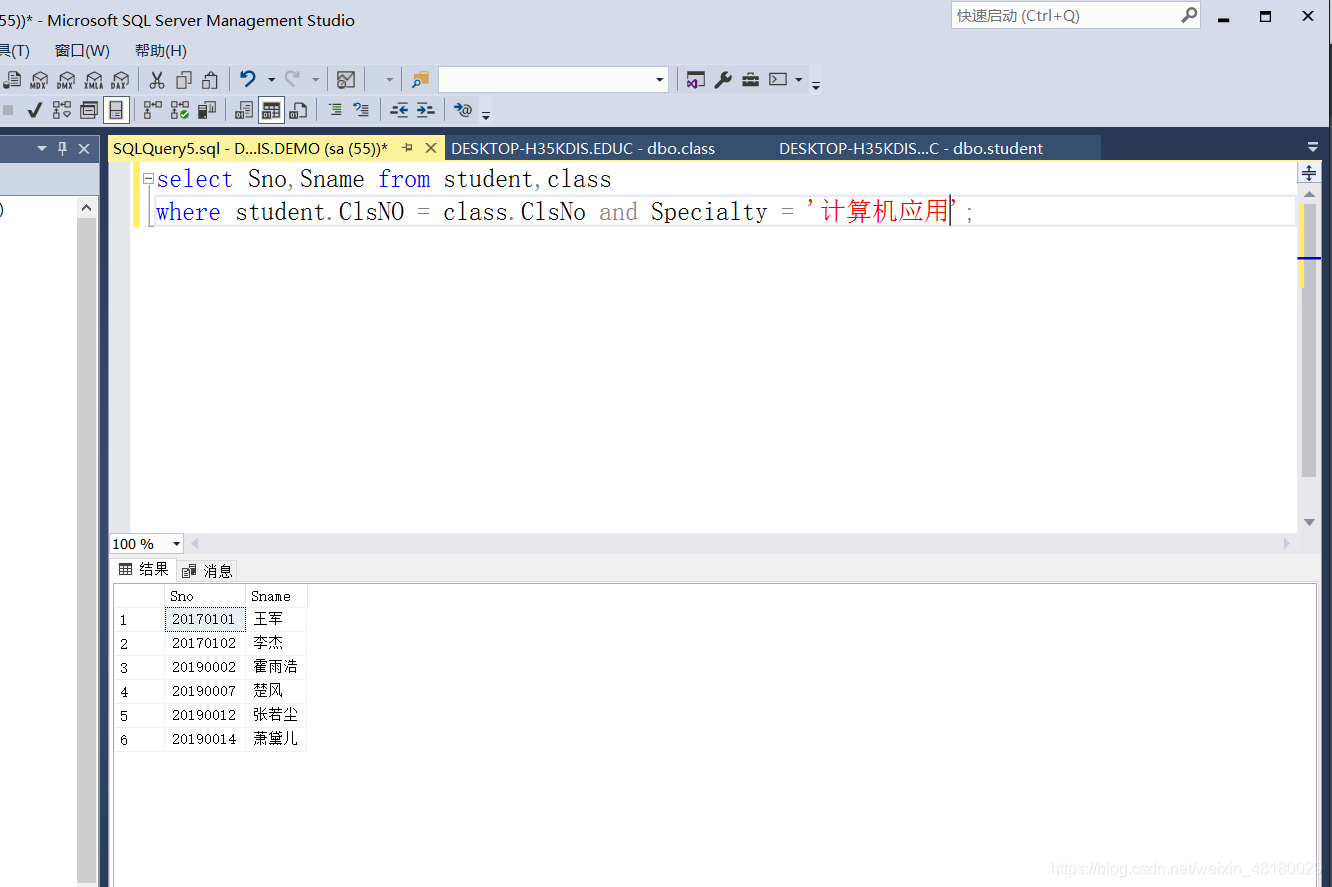This screenshot has width=1332, height=887.
Task: Click the editor horizontal scrollbar track
Action: point(739,544)
